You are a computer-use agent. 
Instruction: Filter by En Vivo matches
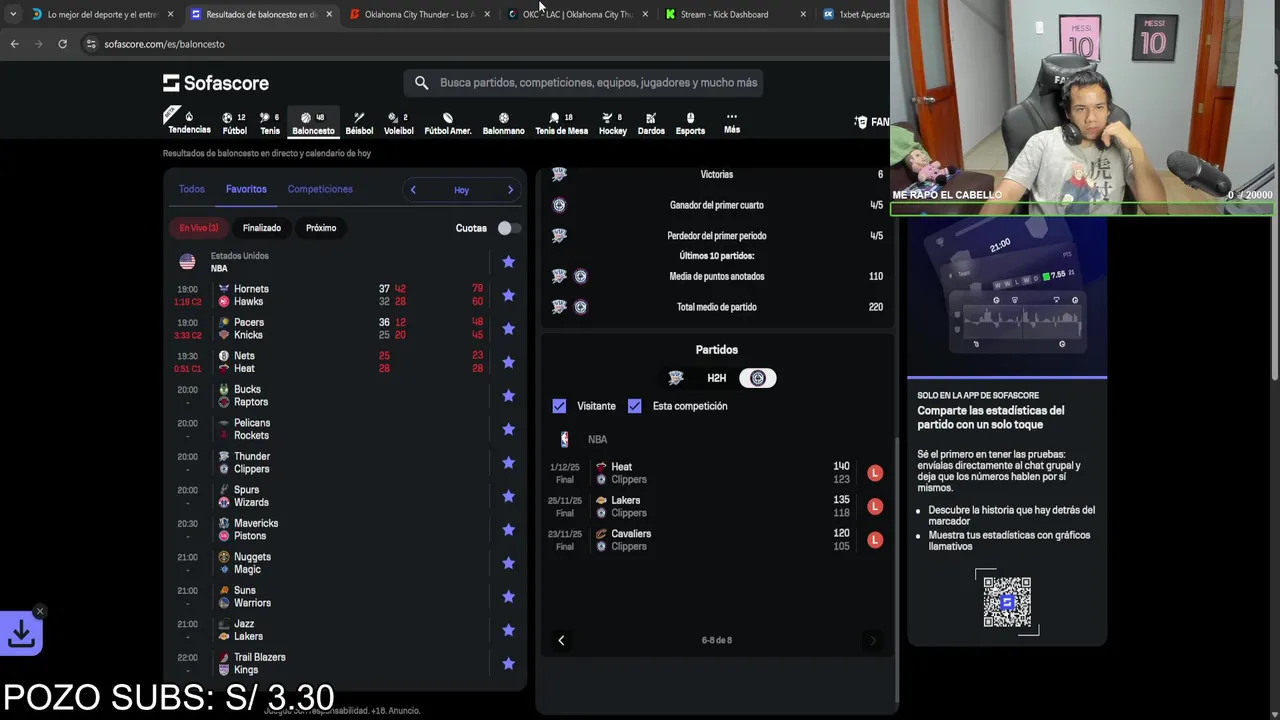[x=198, y=228]
